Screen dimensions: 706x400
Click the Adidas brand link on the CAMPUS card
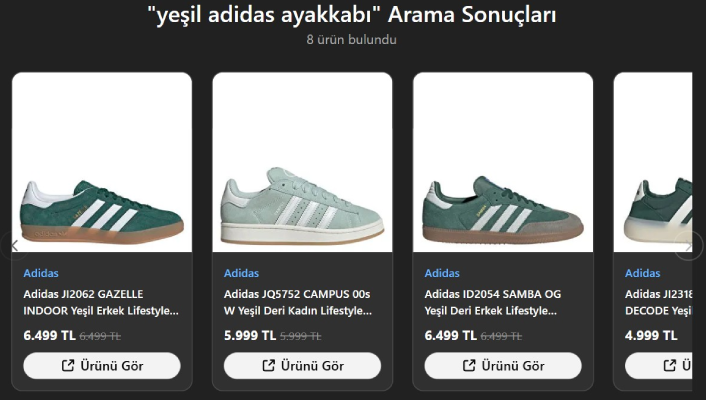coord(241,273)
